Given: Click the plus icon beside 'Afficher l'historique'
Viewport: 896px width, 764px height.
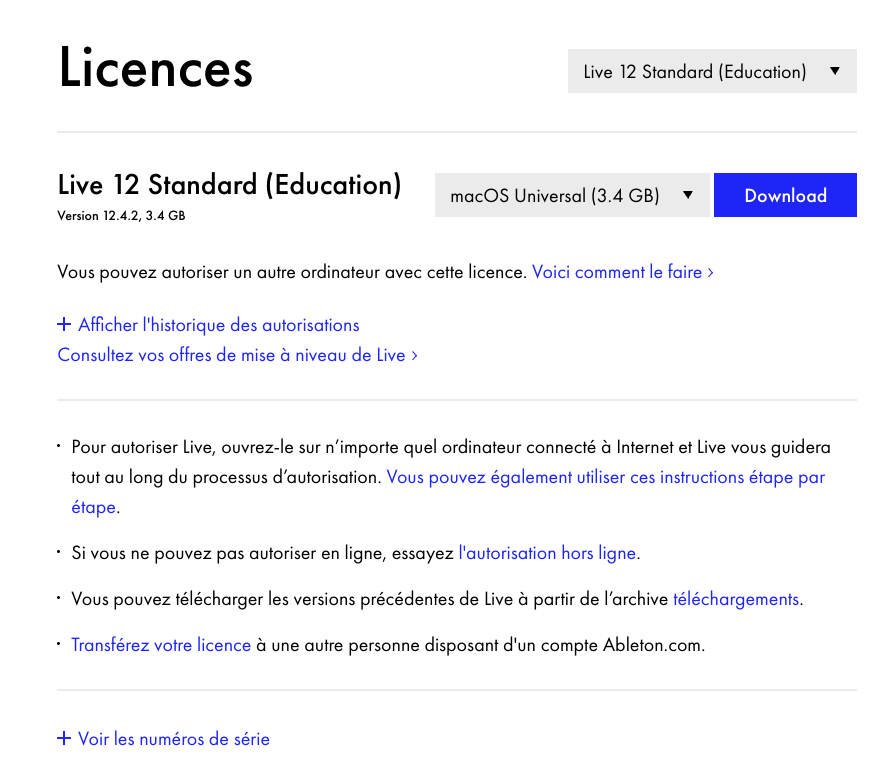Looking at the screenshot, I should point(64,325).
